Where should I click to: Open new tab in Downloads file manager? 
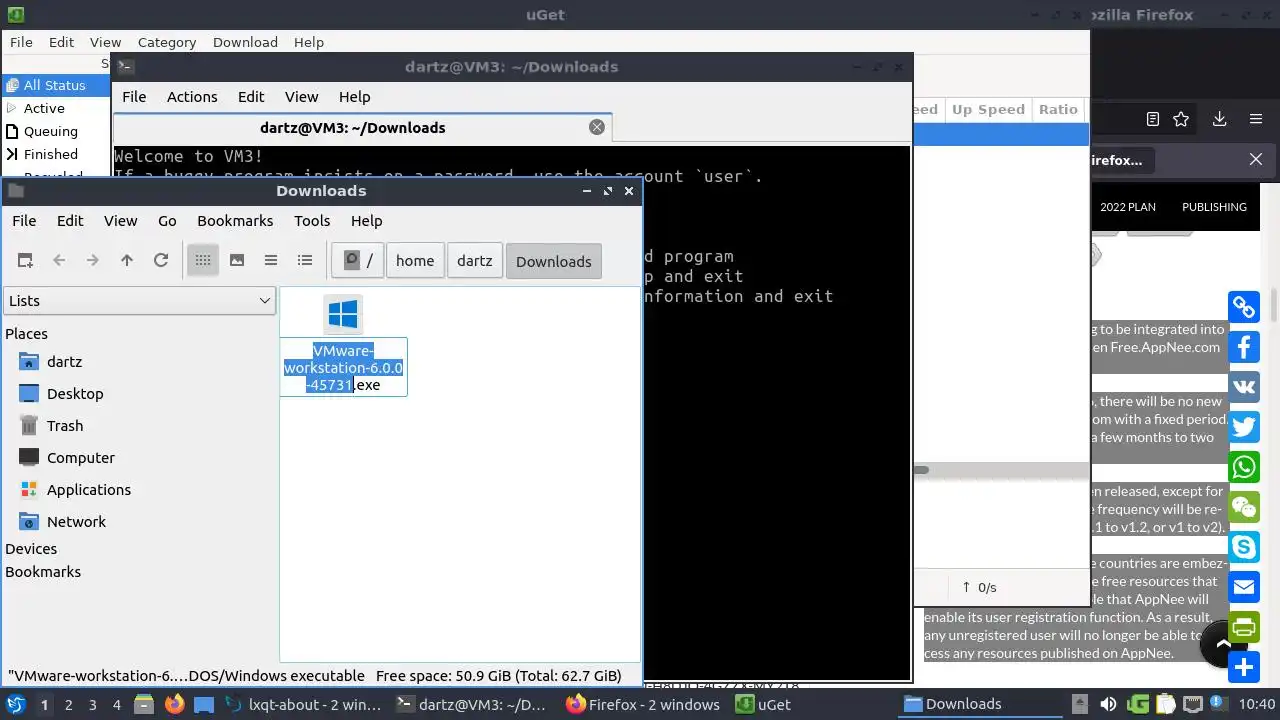[26, 260]
